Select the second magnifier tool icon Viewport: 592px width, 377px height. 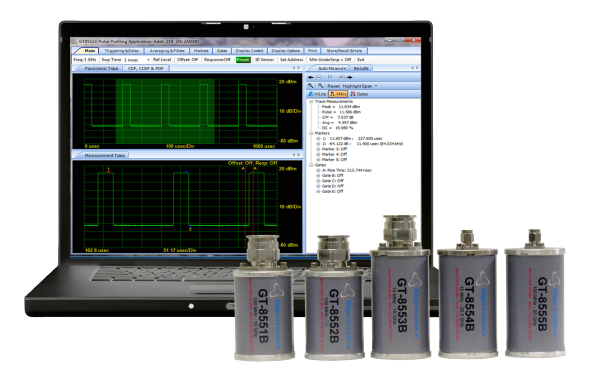tap(320, 86)
